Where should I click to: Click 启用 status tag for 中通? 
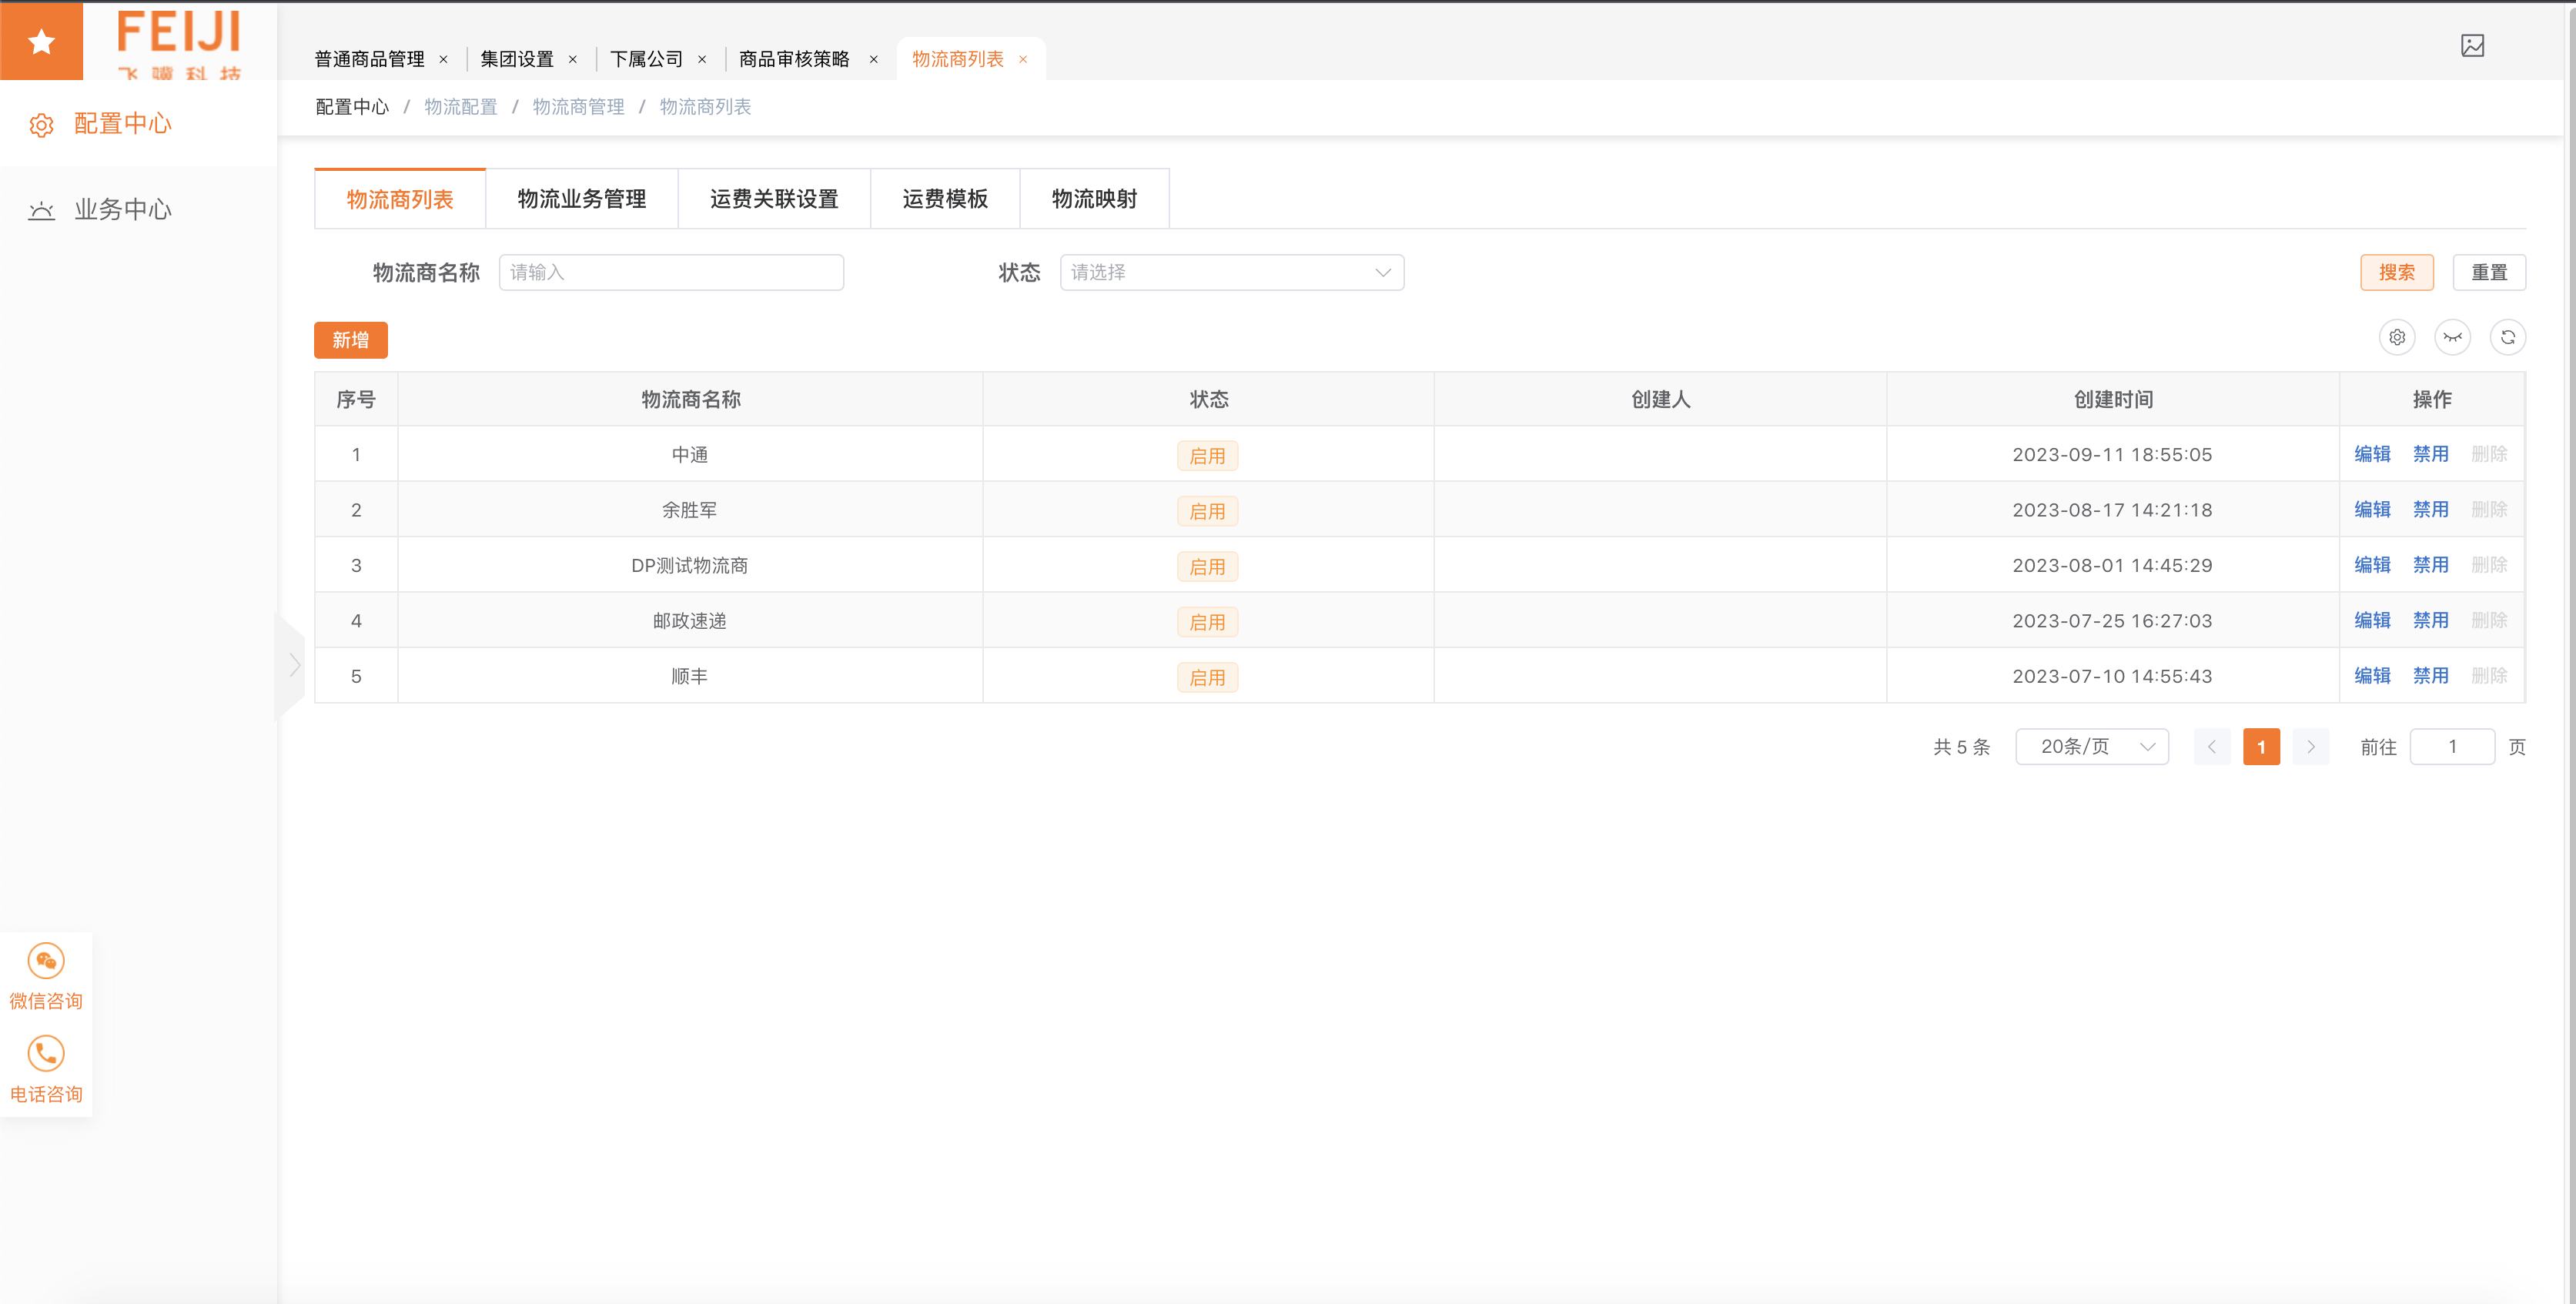pos(1207,456)
